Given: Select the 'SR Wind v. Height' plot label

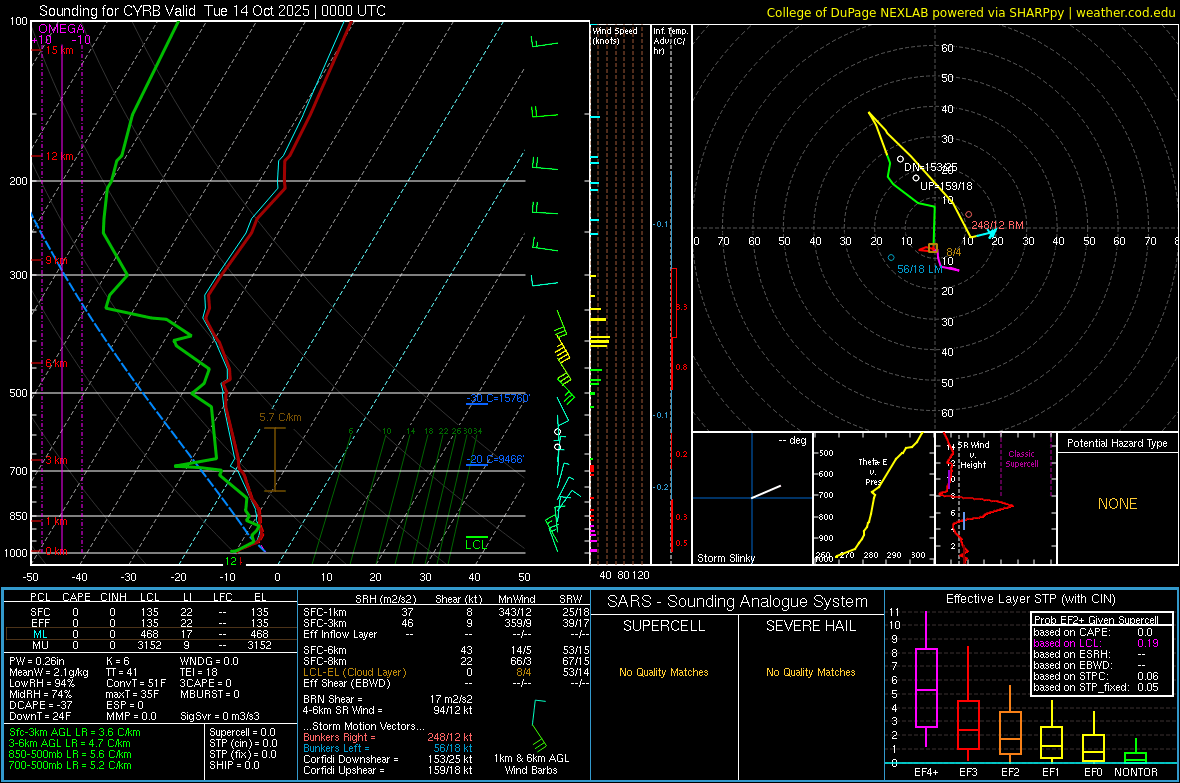Looking at the screenshot, I should (x=974, y=455).
